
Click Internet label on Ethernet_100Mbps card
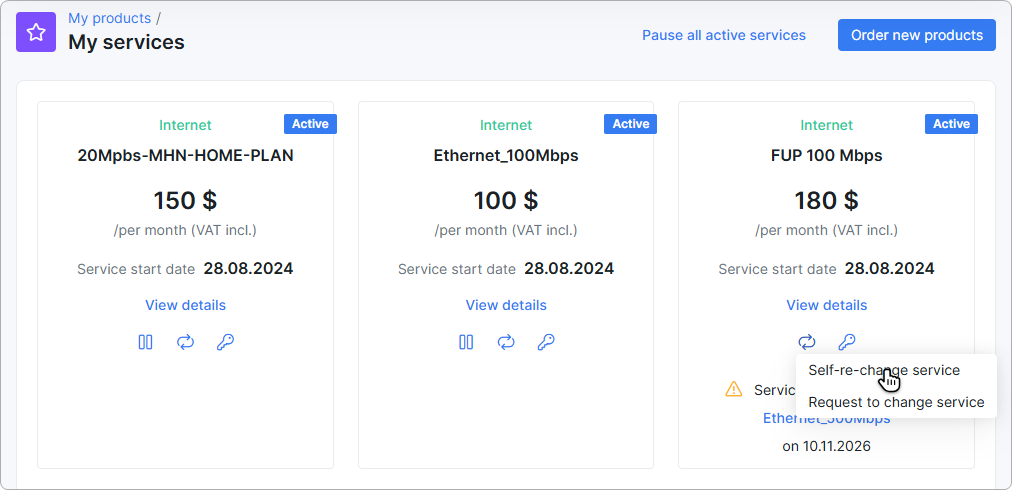pyautogui.click(x=506, y=125)
